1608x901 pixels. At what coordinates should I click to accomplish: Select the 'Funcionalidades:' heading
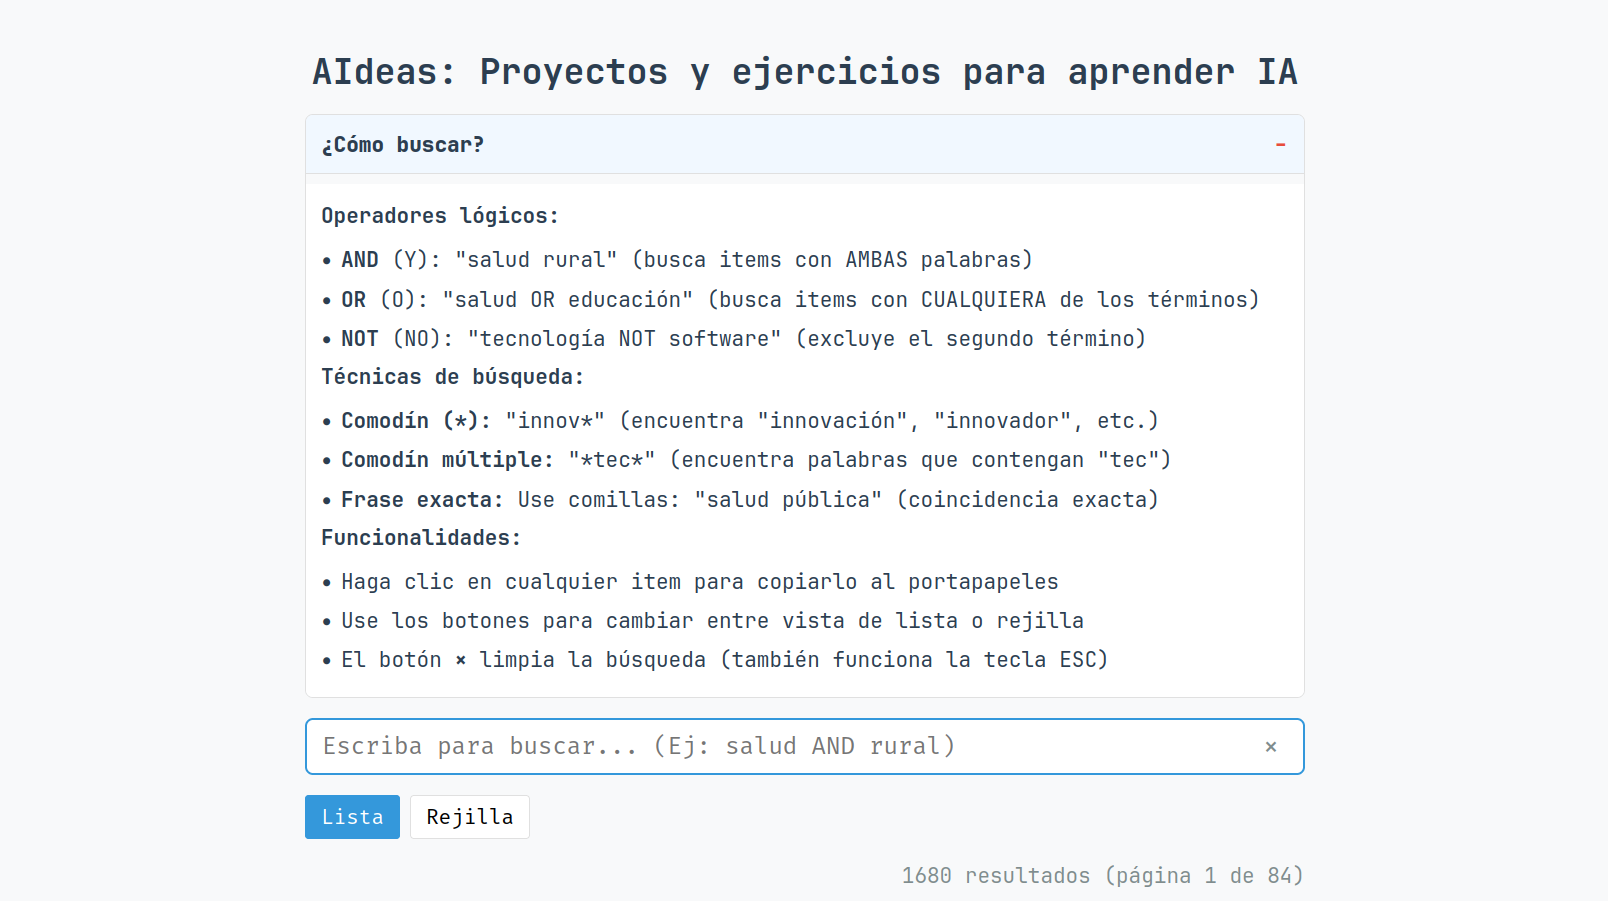pos(421,538)
